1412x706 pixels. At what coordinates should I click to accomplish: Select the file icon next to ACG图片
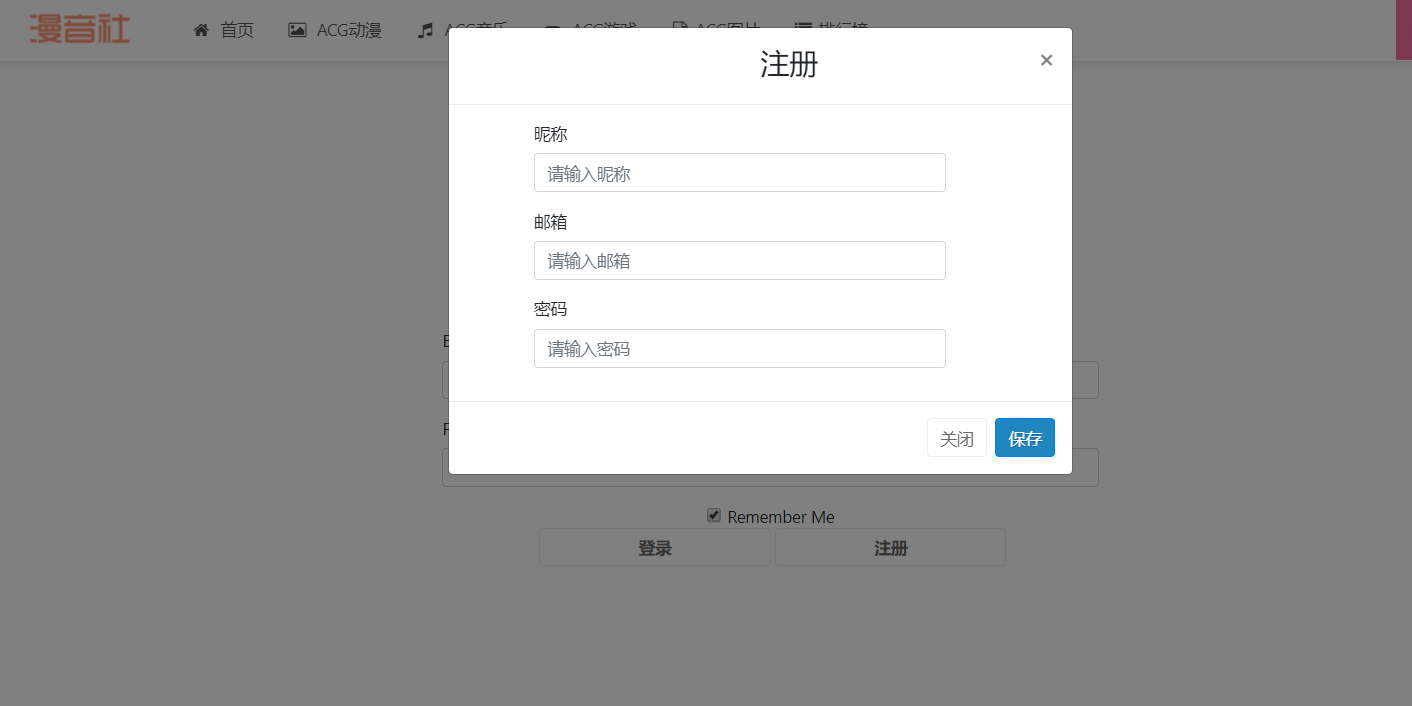682,30
